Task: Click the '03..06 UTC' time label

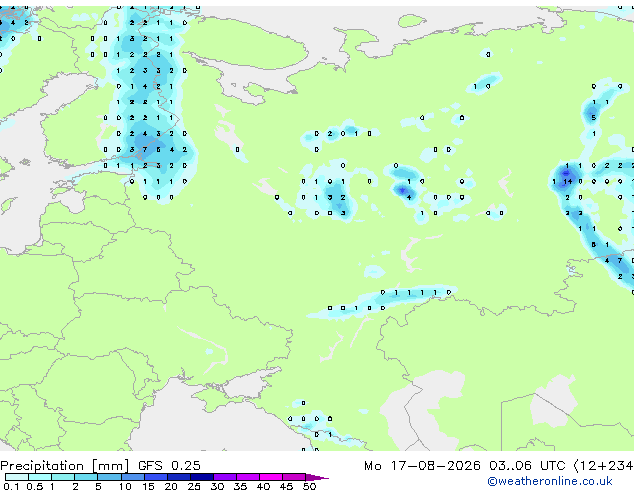Action: (x=527, y=465)
